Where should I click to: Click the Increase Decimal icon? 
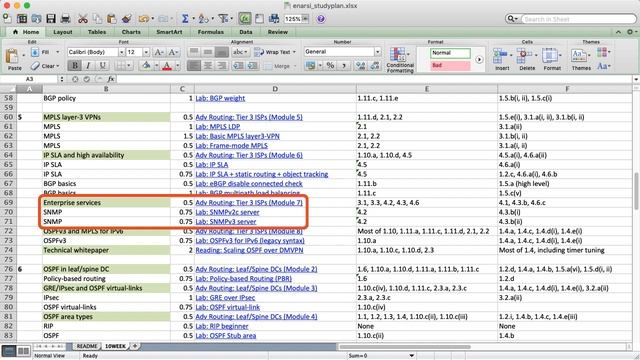360,65
